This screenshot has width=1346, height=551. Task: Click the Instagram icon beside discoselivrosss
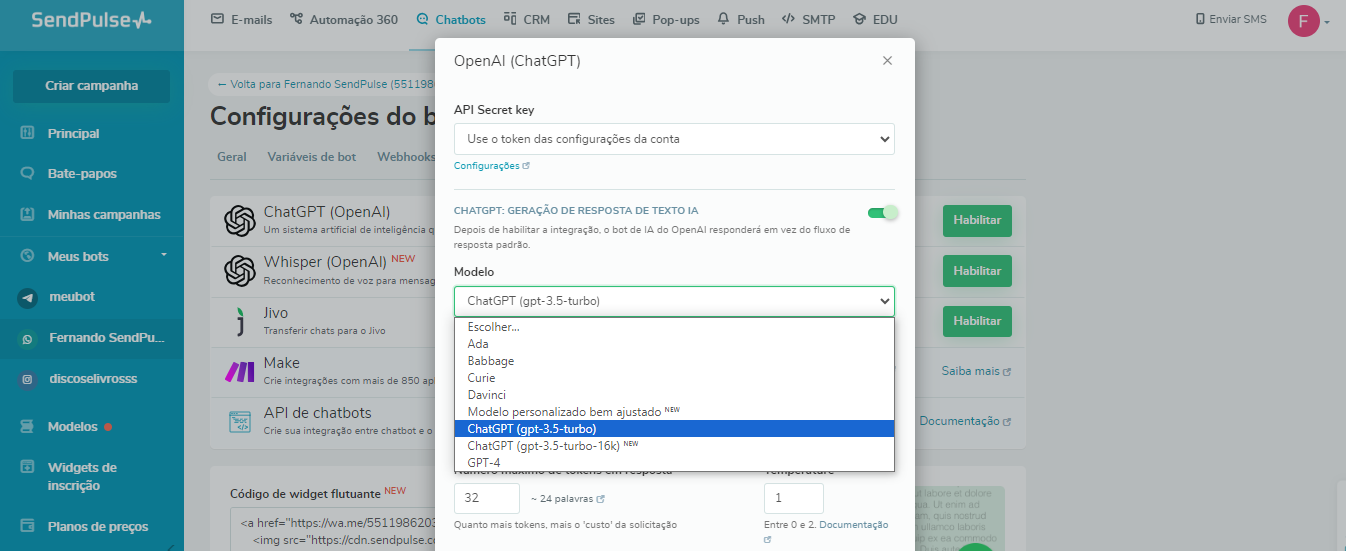28,379
